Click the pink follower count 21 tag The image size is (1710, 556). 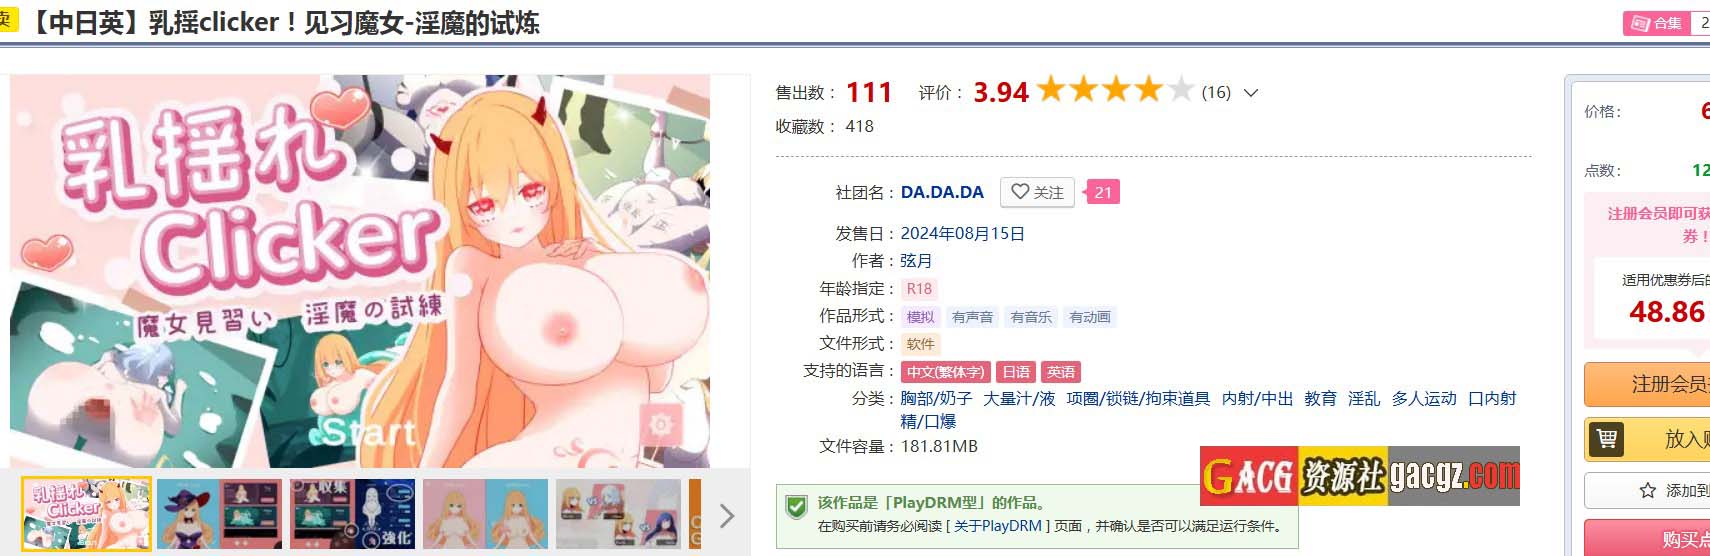point(1102,192)
